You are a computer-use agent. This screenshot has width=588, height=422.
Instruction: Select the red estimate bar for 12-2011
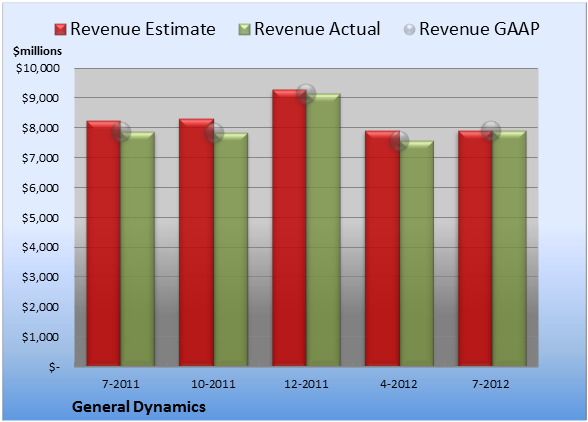[290, 228]
